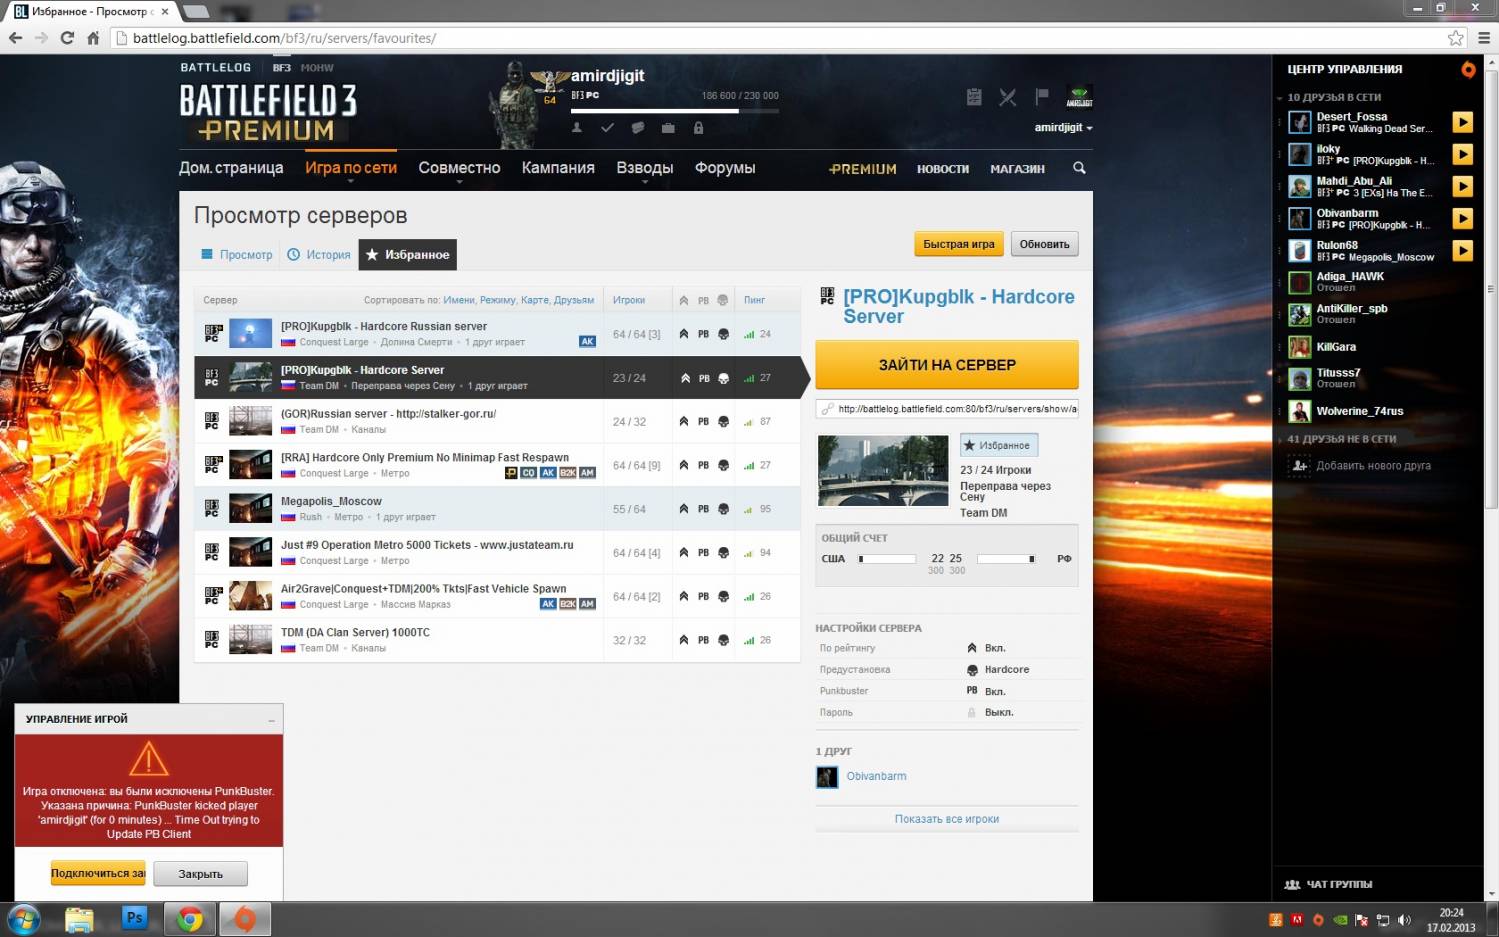
Task: Open the Chrome menu hamburger icon
Action: (x=1484, y=38)
